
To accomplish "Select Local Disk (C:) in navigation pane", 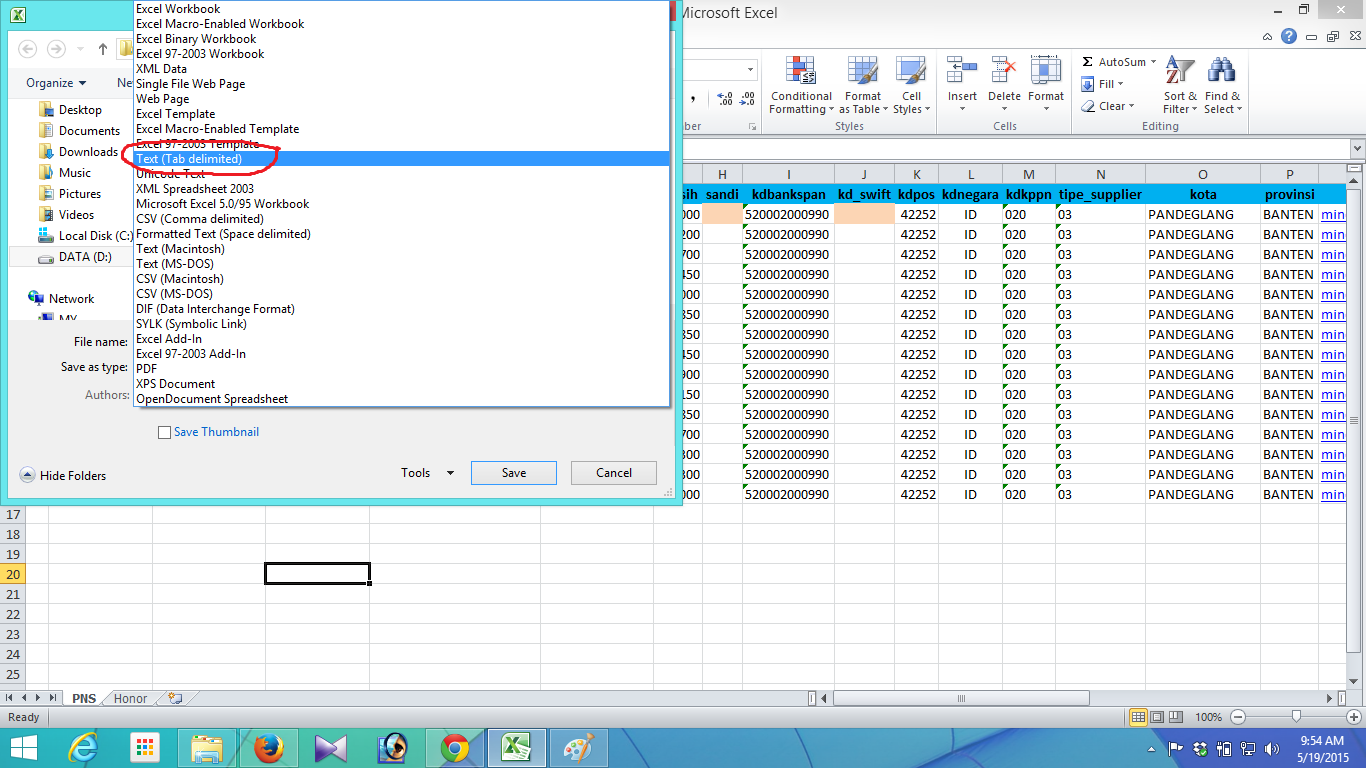I will tap(84, 236).
